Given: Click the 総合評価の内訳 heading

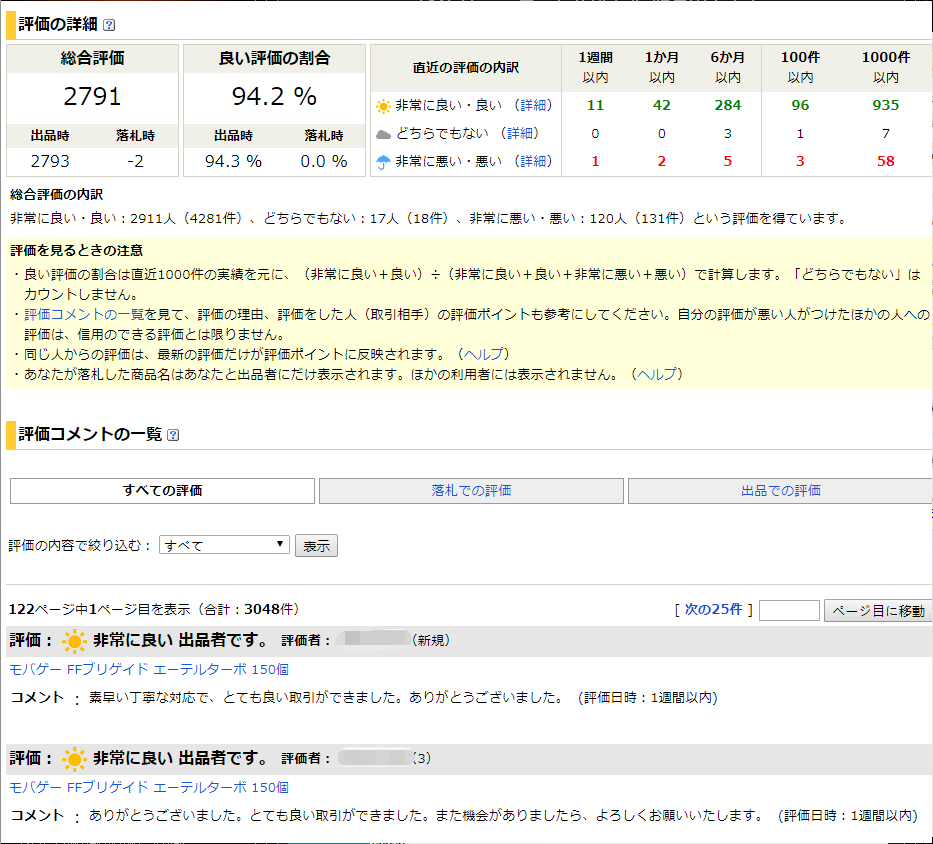Looking at the screenshot, I should [x=57, y=195].
